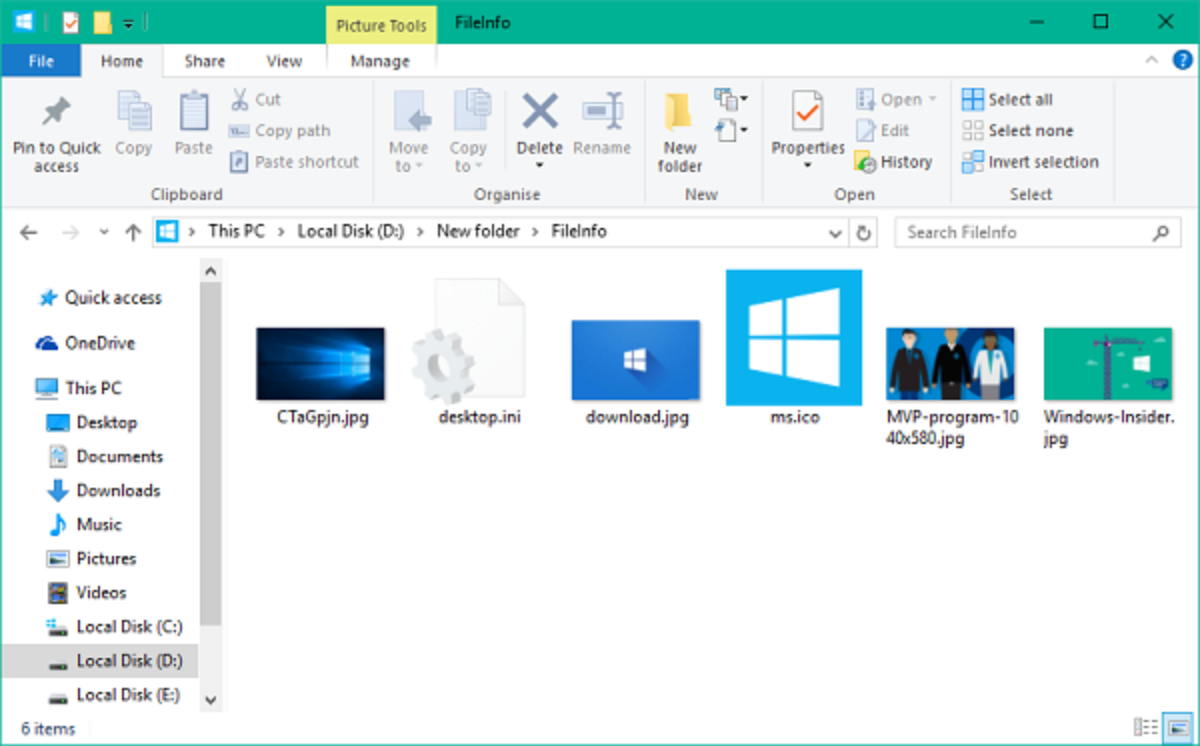The width and height of the screenshot is (1200, 746).
Task: Open Downloads in navigation pane
Action: pos(117,490)
